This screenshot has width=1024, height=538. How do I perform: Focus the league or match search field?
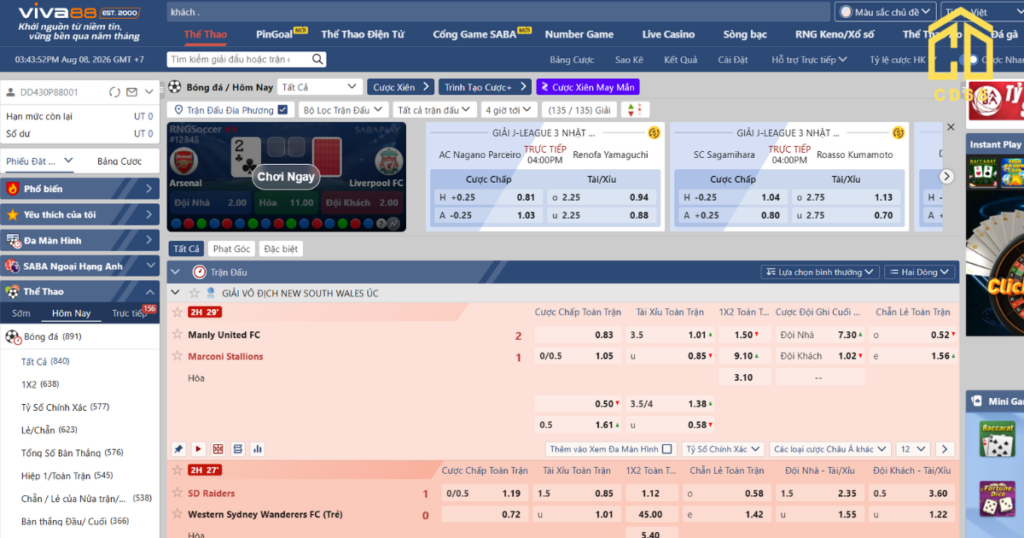point(238,59)
